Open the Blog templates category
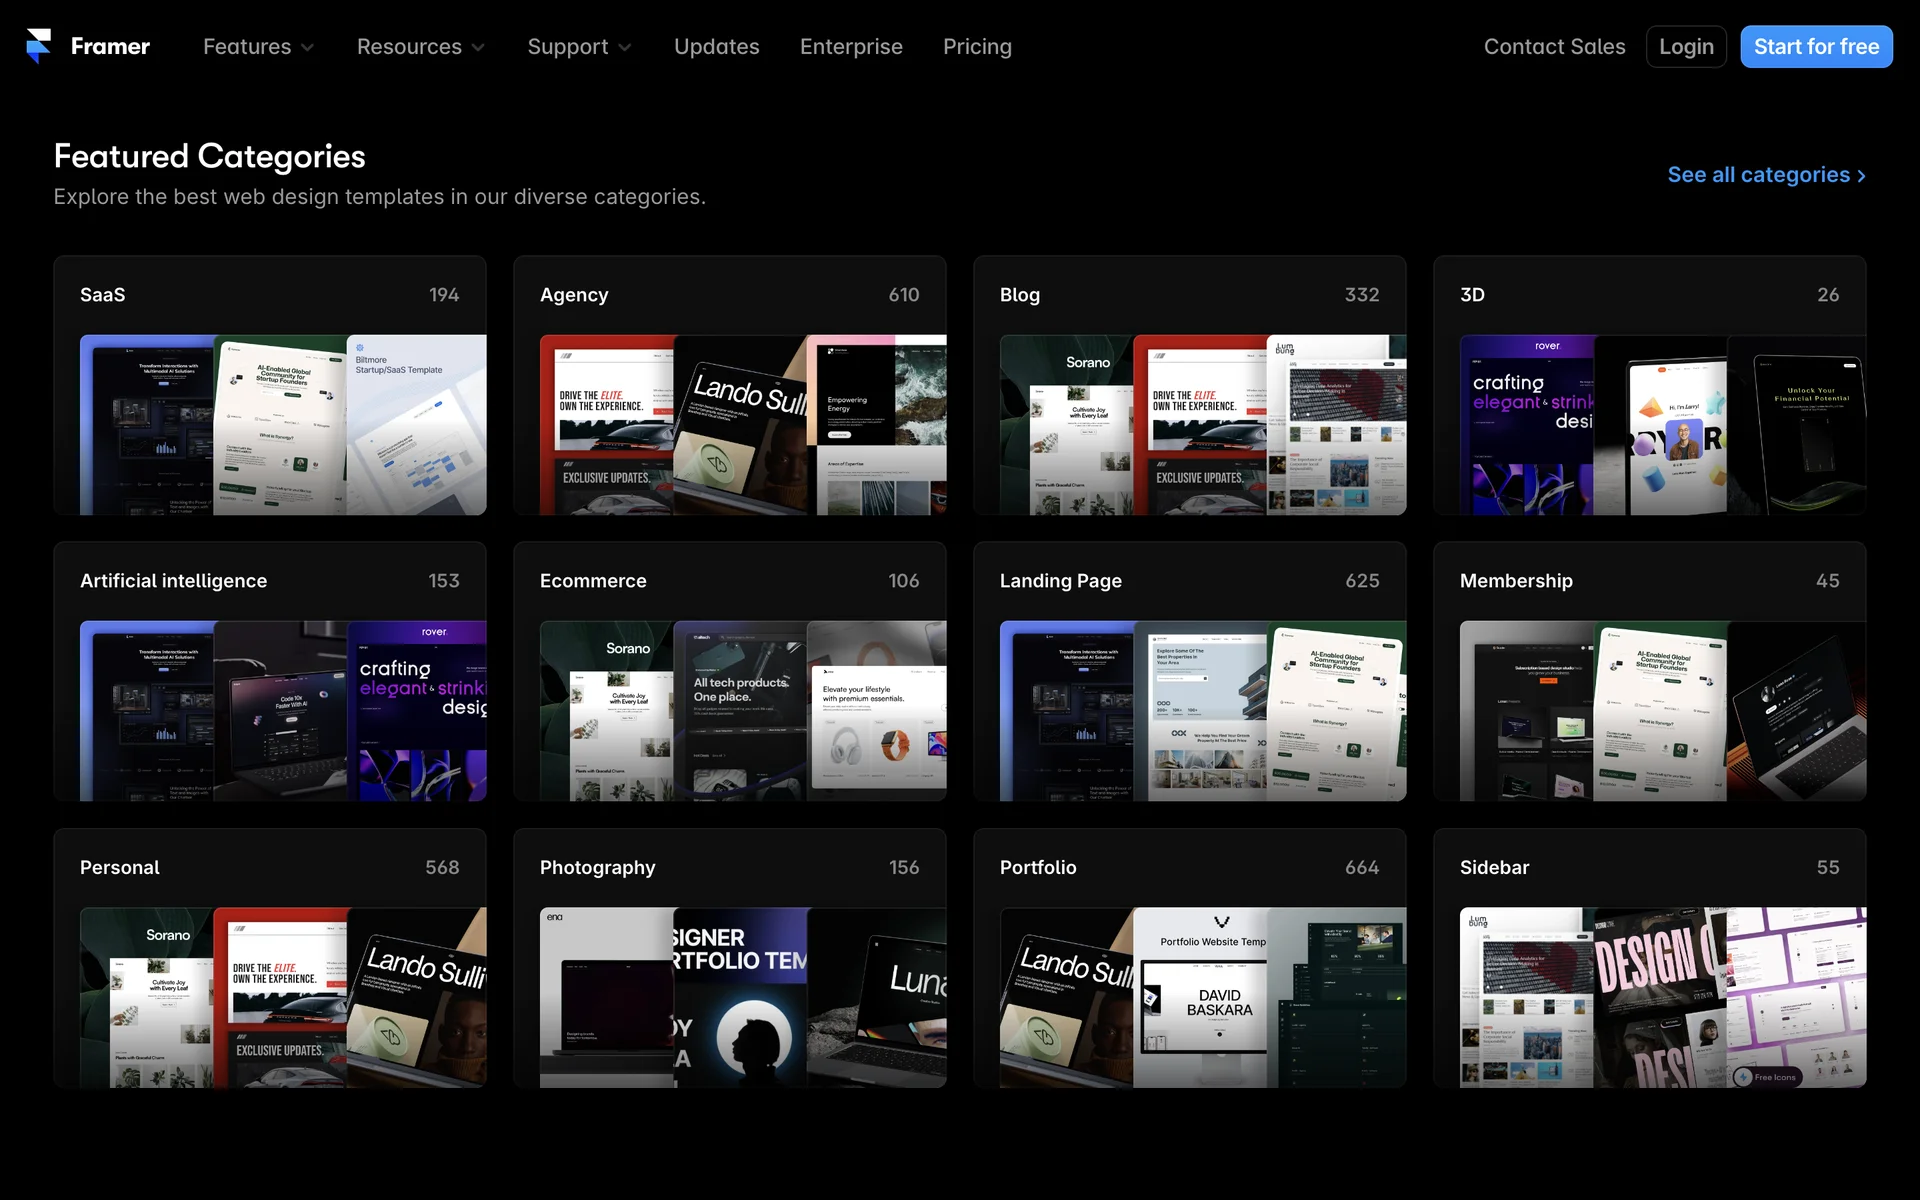 1189,385
